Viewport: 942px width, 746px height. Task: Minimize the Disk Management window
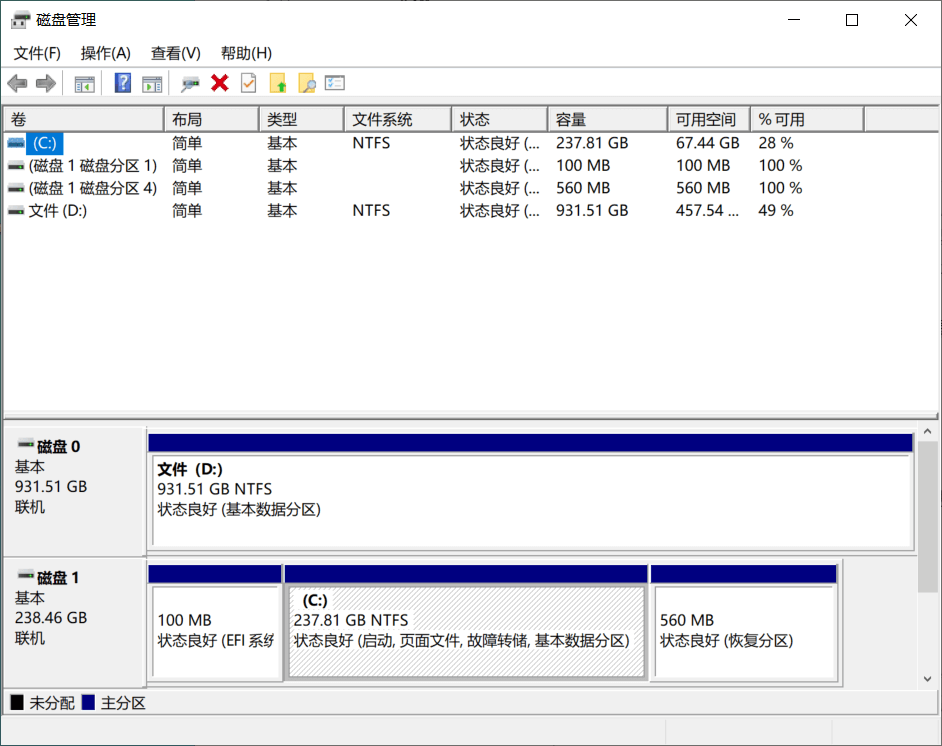point(794,20)
